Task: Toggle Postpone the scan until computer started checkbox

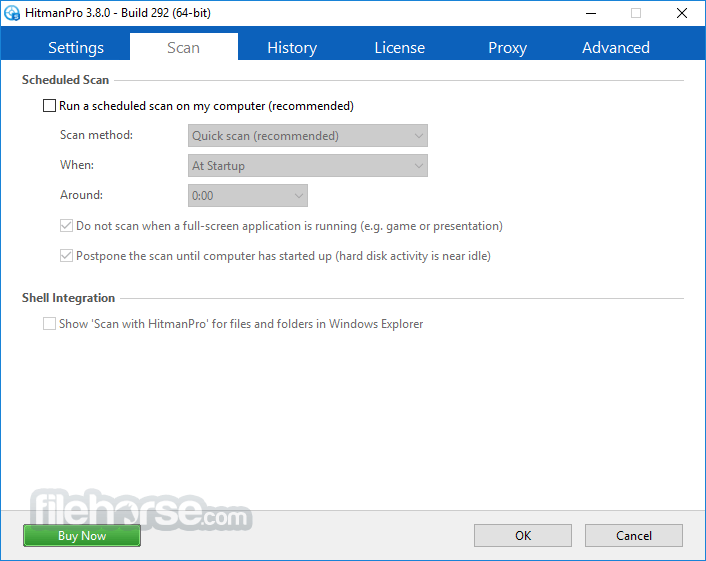Action: pos(66,256)
